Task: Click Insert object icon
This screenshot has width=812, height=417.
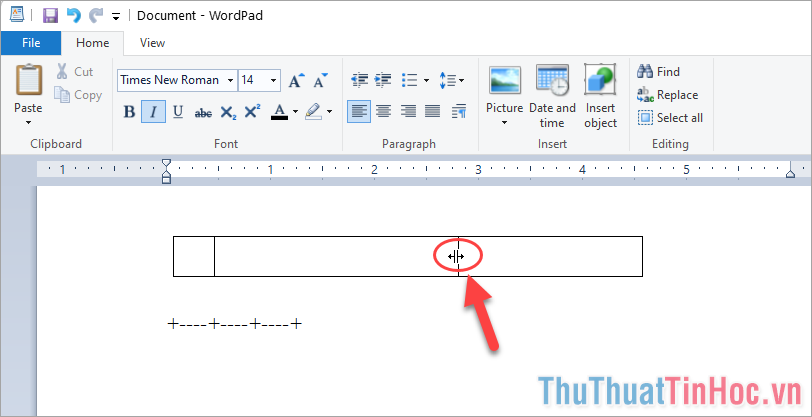Action: click(601, 79)
